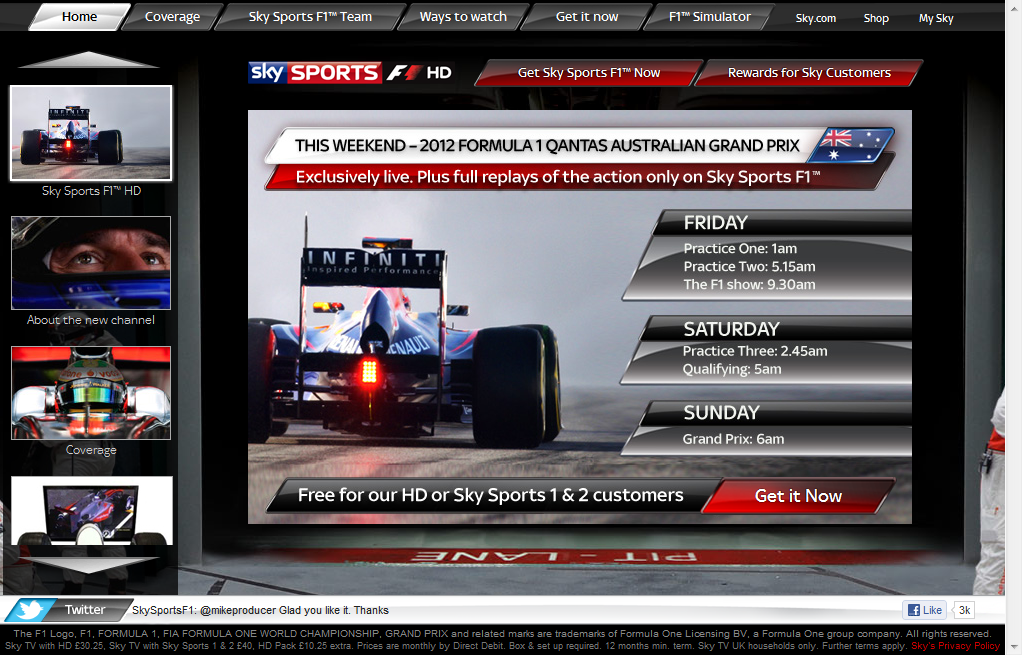Open the Shop link
Viewport: 1022px width, 655px height.
[876, 18]
